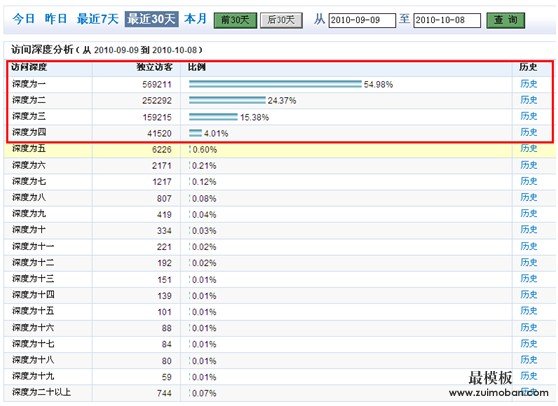This screenshot has height=406, width=558.
Task: Click the 查询 search button
Action: [505, 20]
